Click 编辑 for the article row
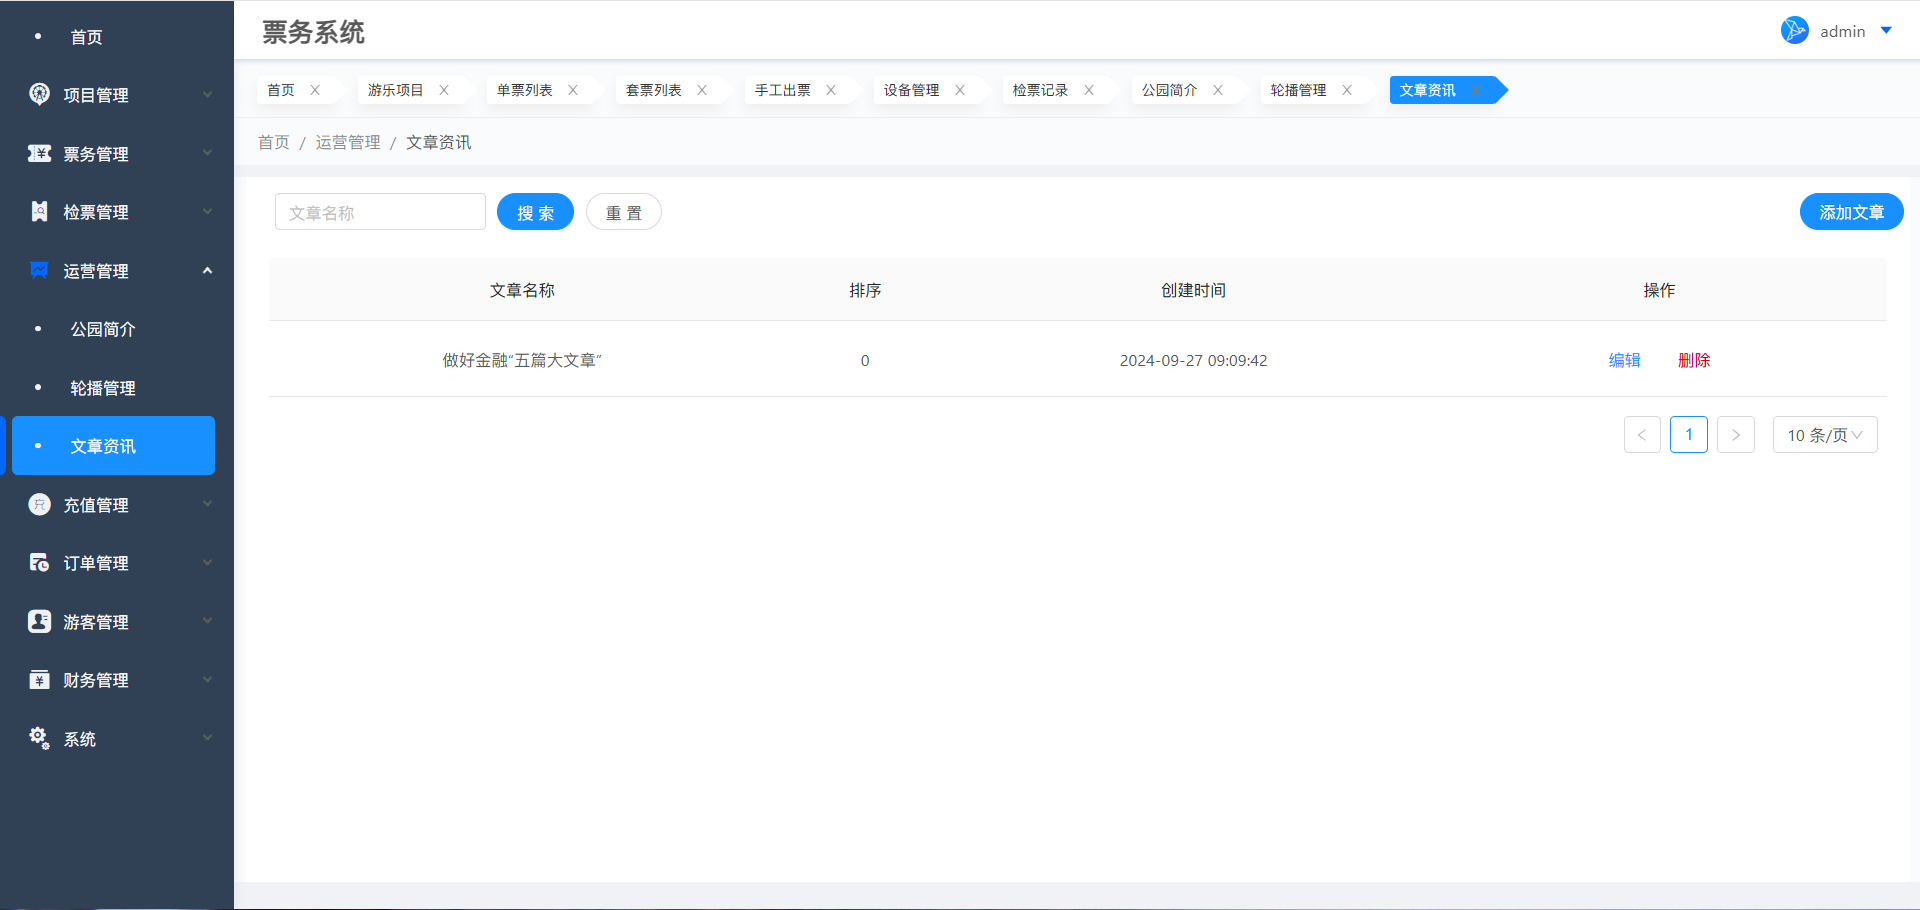This screenshot has width=1920, height=910. pos(1624,360)
